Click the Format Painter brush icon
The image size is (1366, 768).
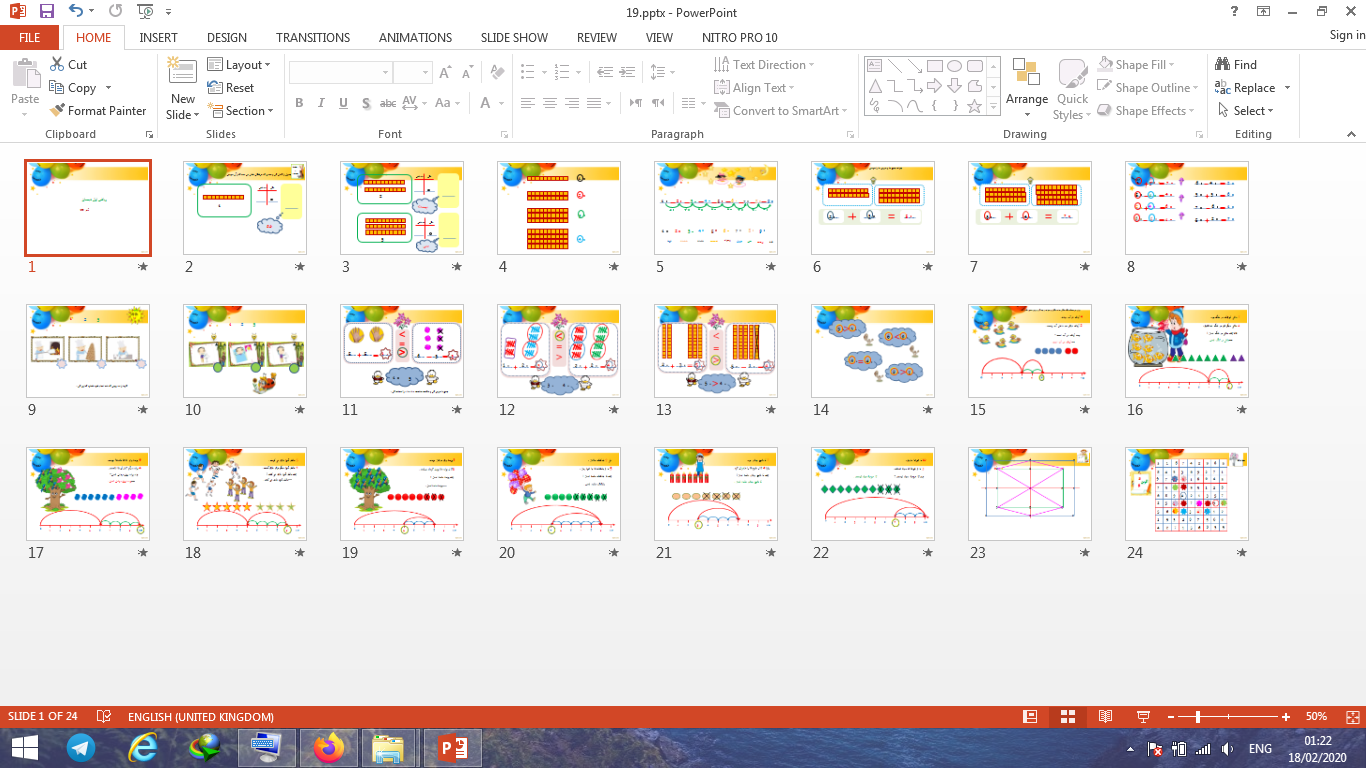pos(57,111)
